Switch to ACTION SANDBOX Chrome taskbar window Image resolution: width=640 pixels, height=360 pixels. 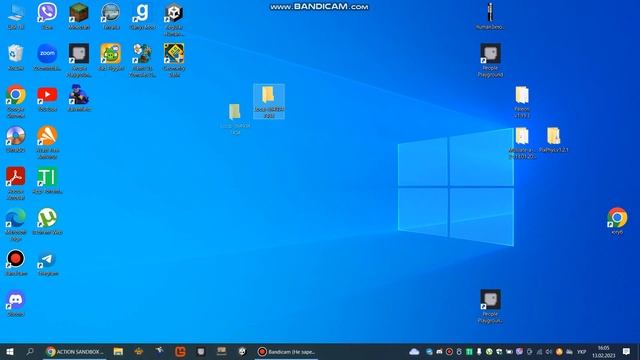coord(75,351)
